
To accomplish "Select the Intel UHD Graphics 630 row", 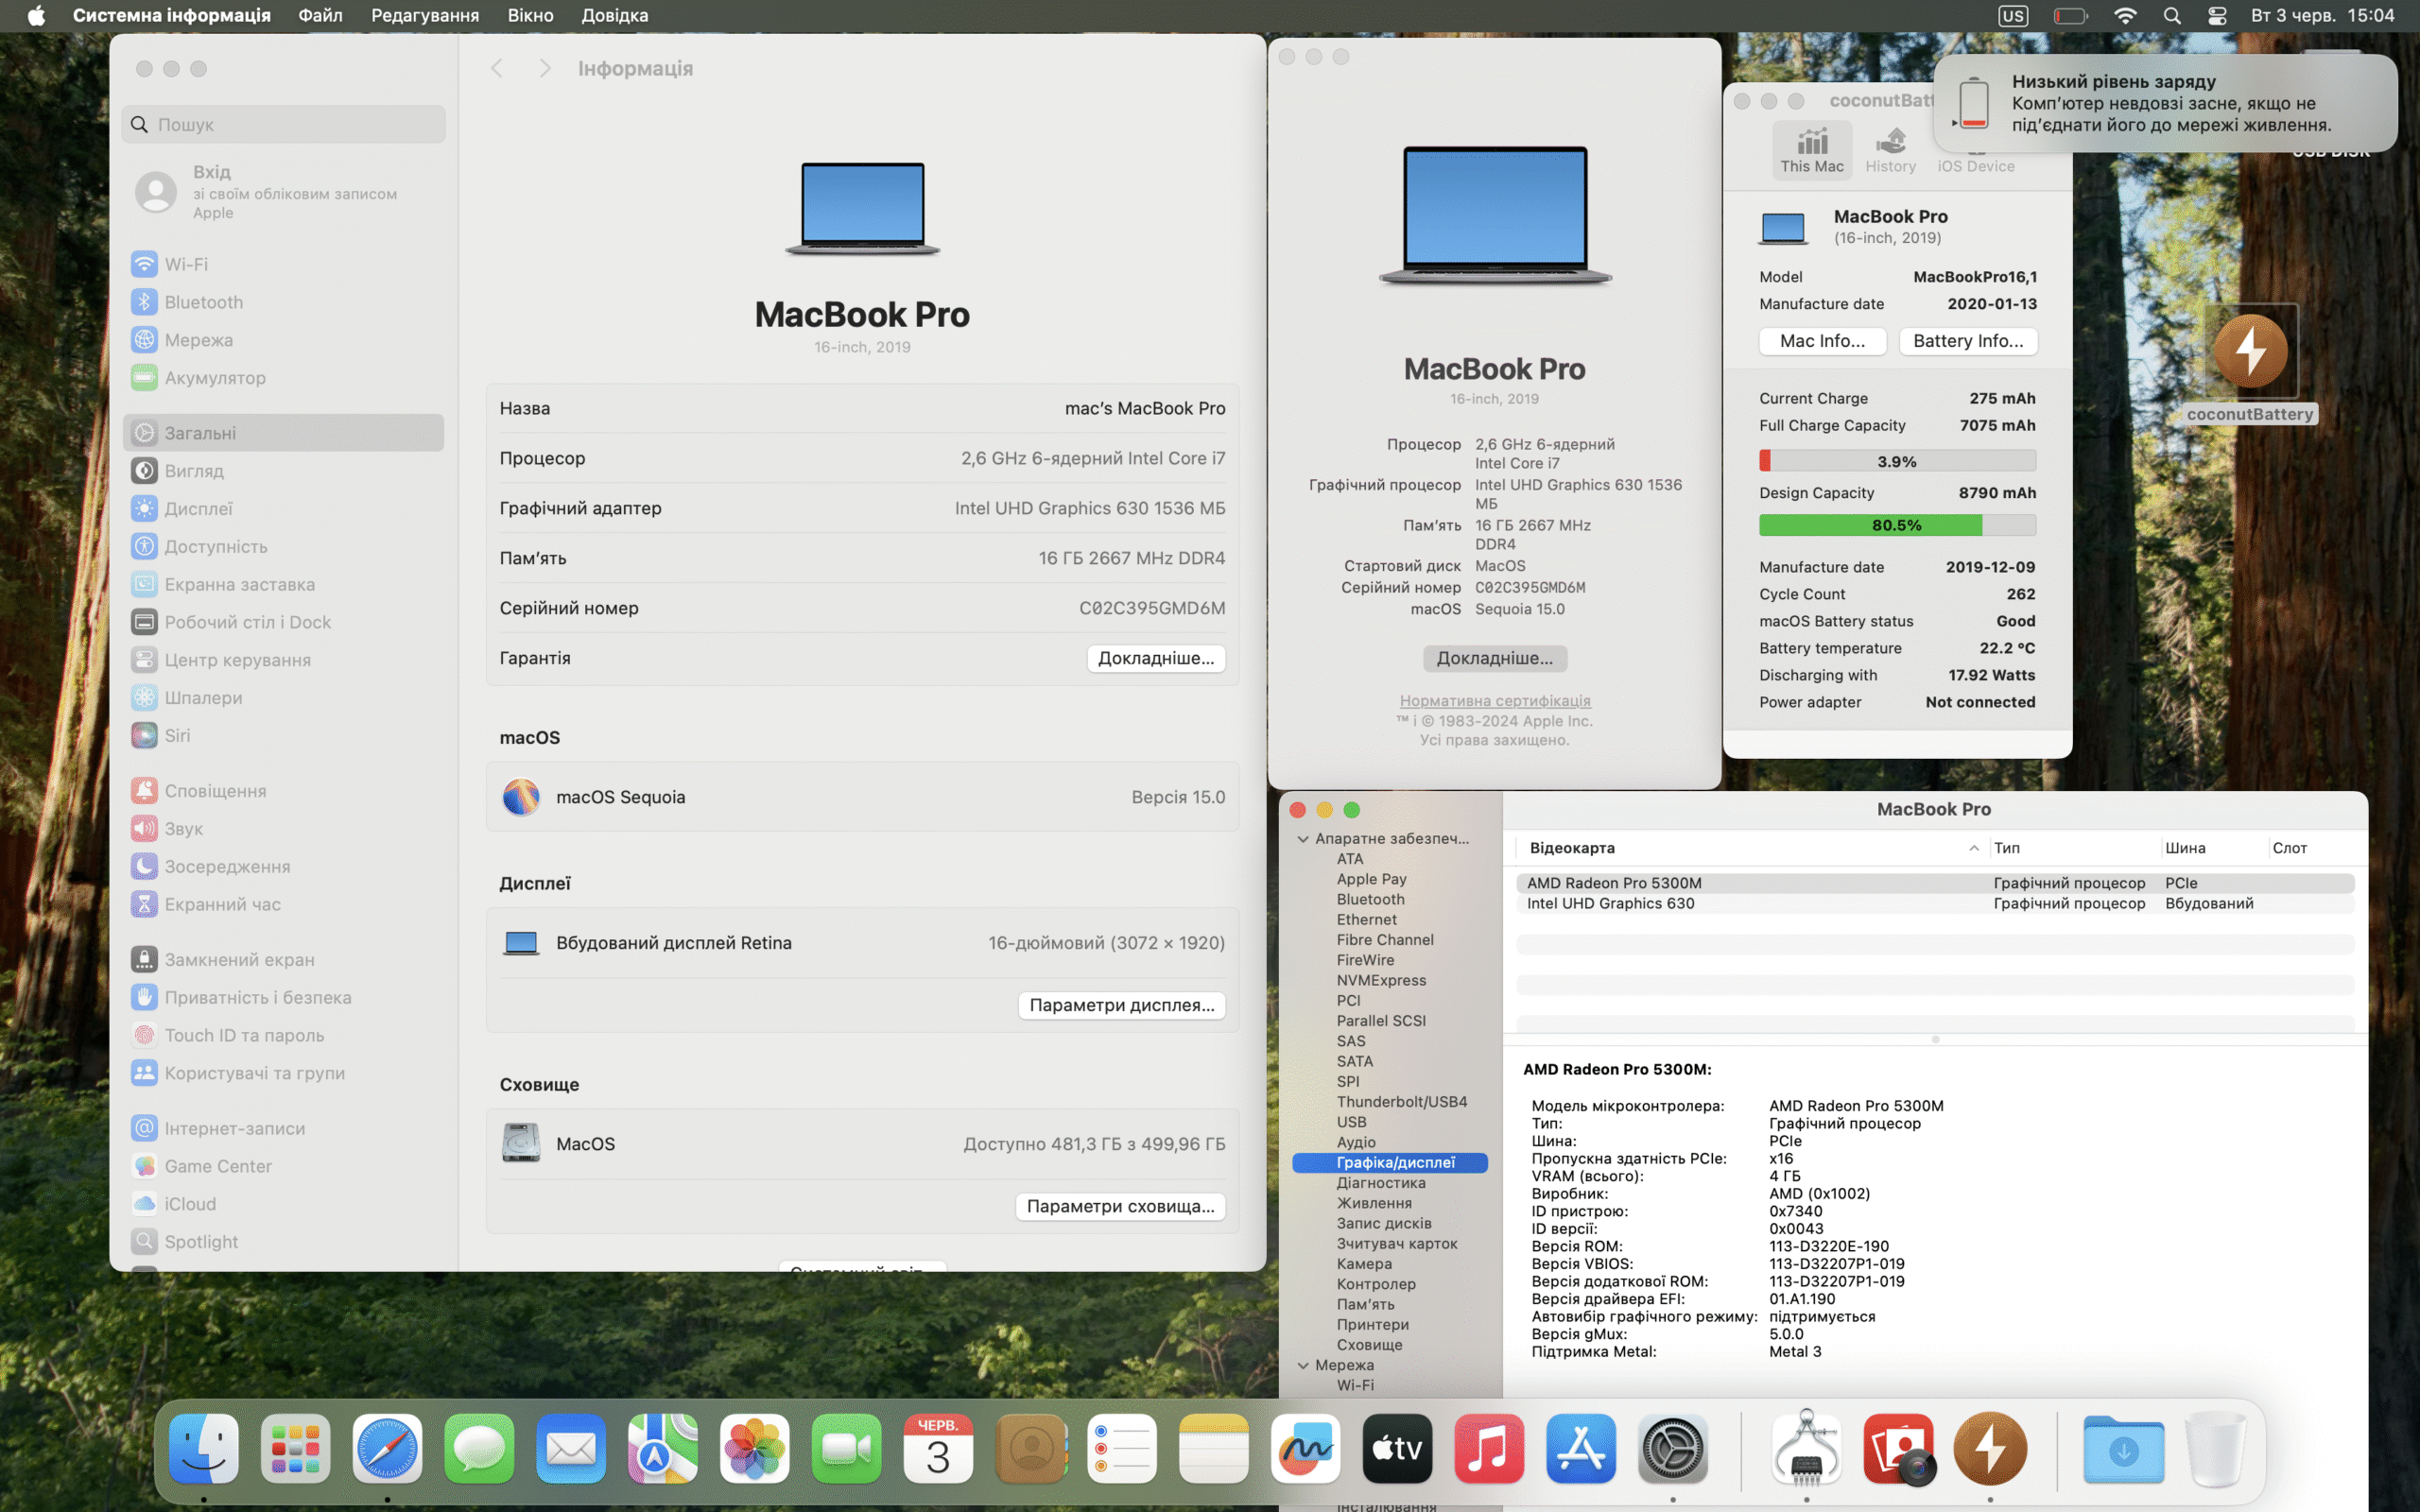I will coord(1935,903).
